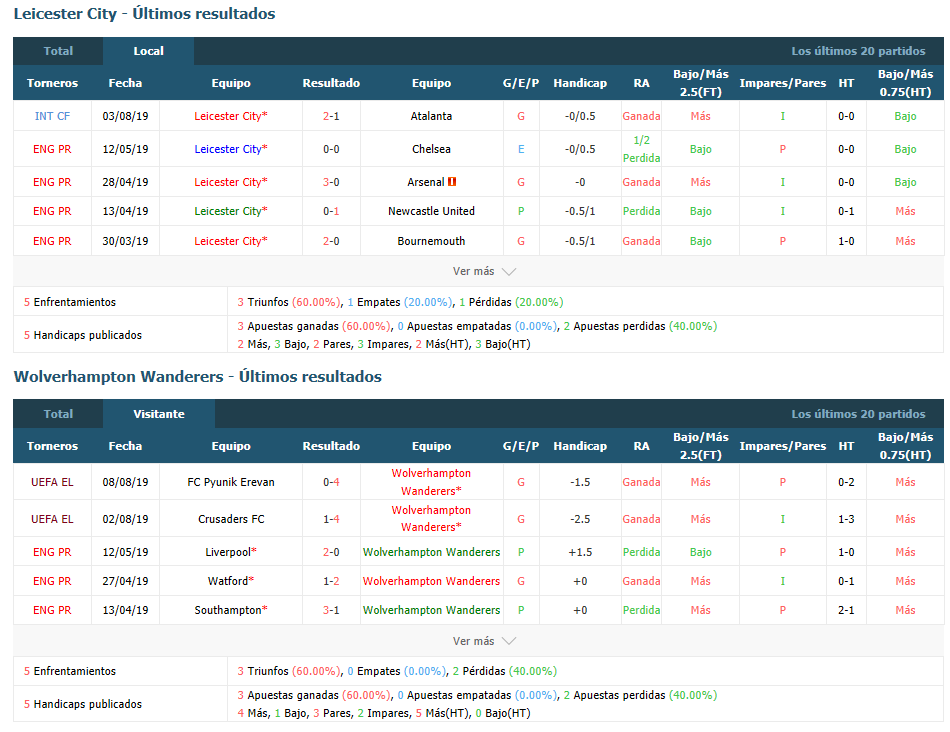
Task: Click the Impares/Pares header in Wolverhampton table
Action: (x=782, y=446)
